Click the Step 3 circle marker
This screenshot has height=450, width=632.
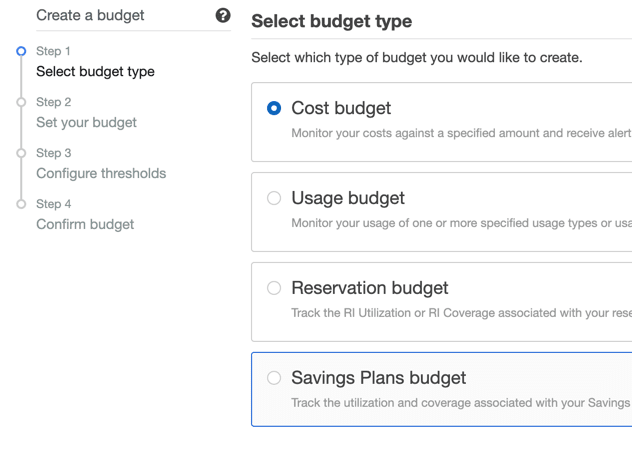click(21, 153)
